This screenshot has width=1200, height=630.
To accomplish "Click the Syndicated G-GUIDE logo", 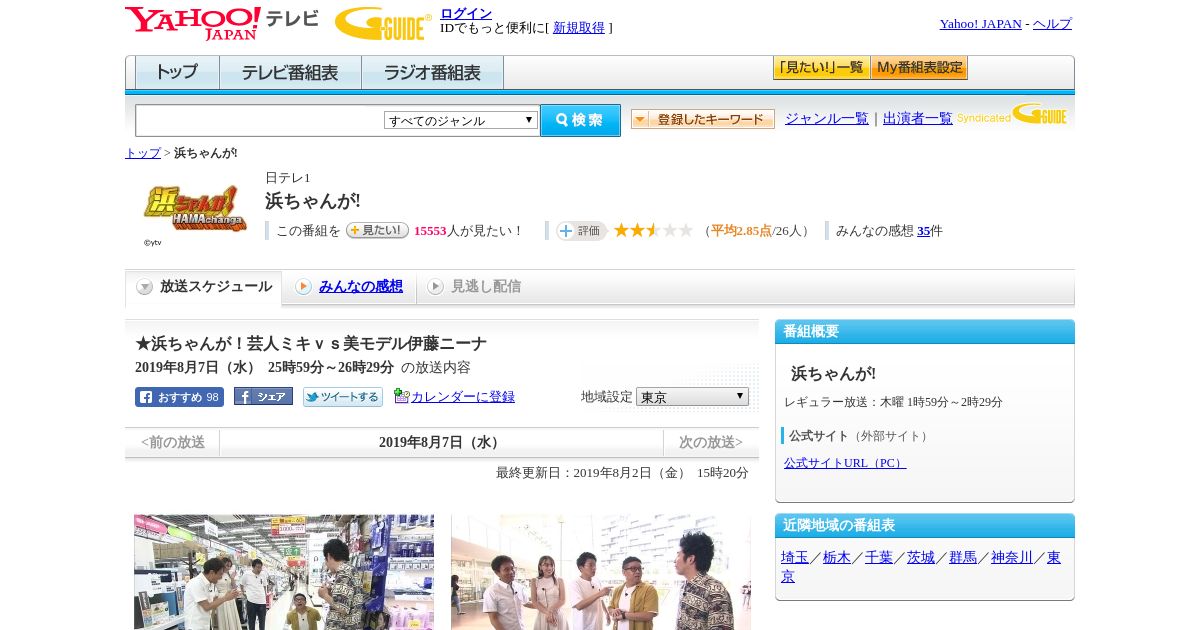I will click(x=1012, y=114).
